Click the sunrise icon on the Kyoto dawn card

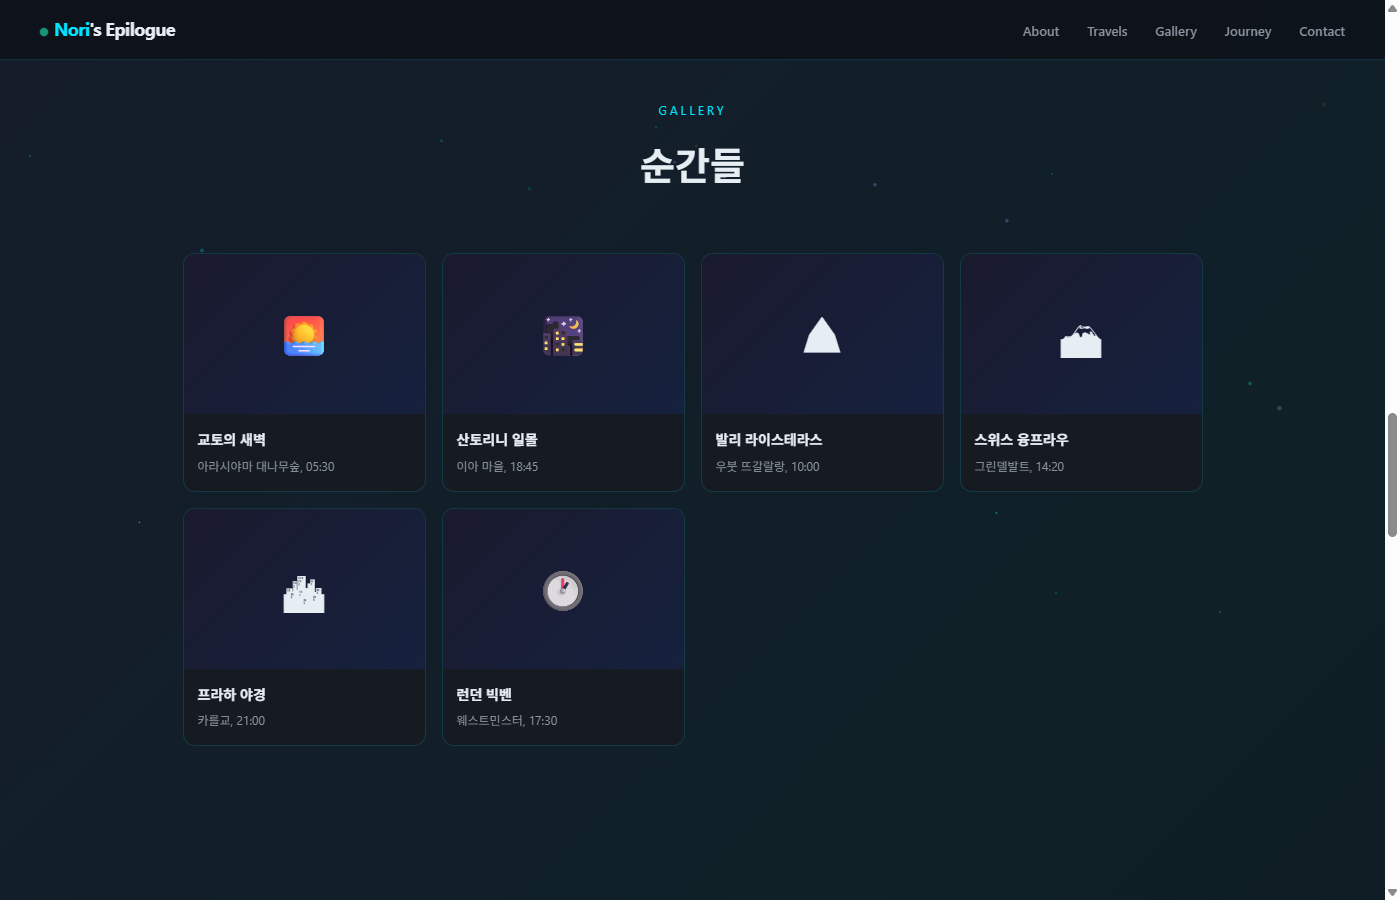304,336
